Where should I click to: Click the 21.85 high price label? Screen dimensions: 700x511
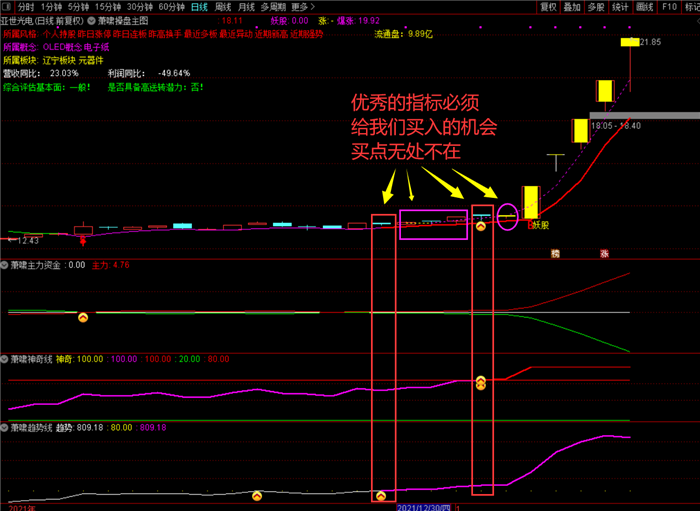[x=650, y=42]
